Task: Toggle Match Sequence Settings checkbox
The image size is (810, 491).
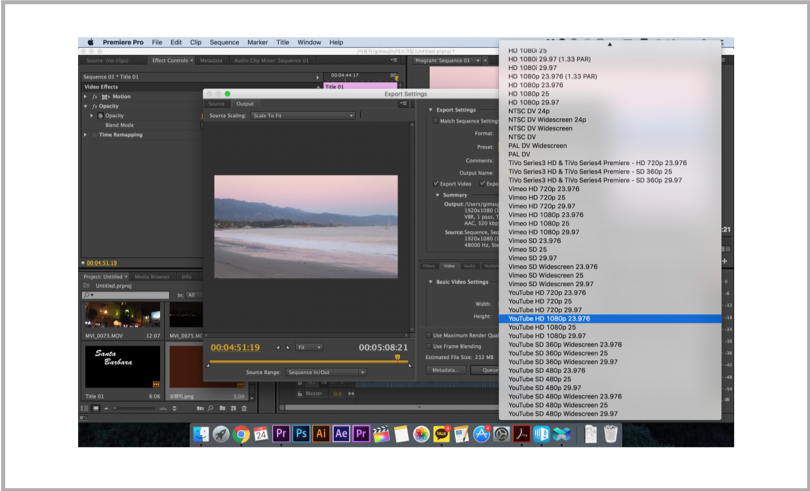Action: tap(435, 121)
